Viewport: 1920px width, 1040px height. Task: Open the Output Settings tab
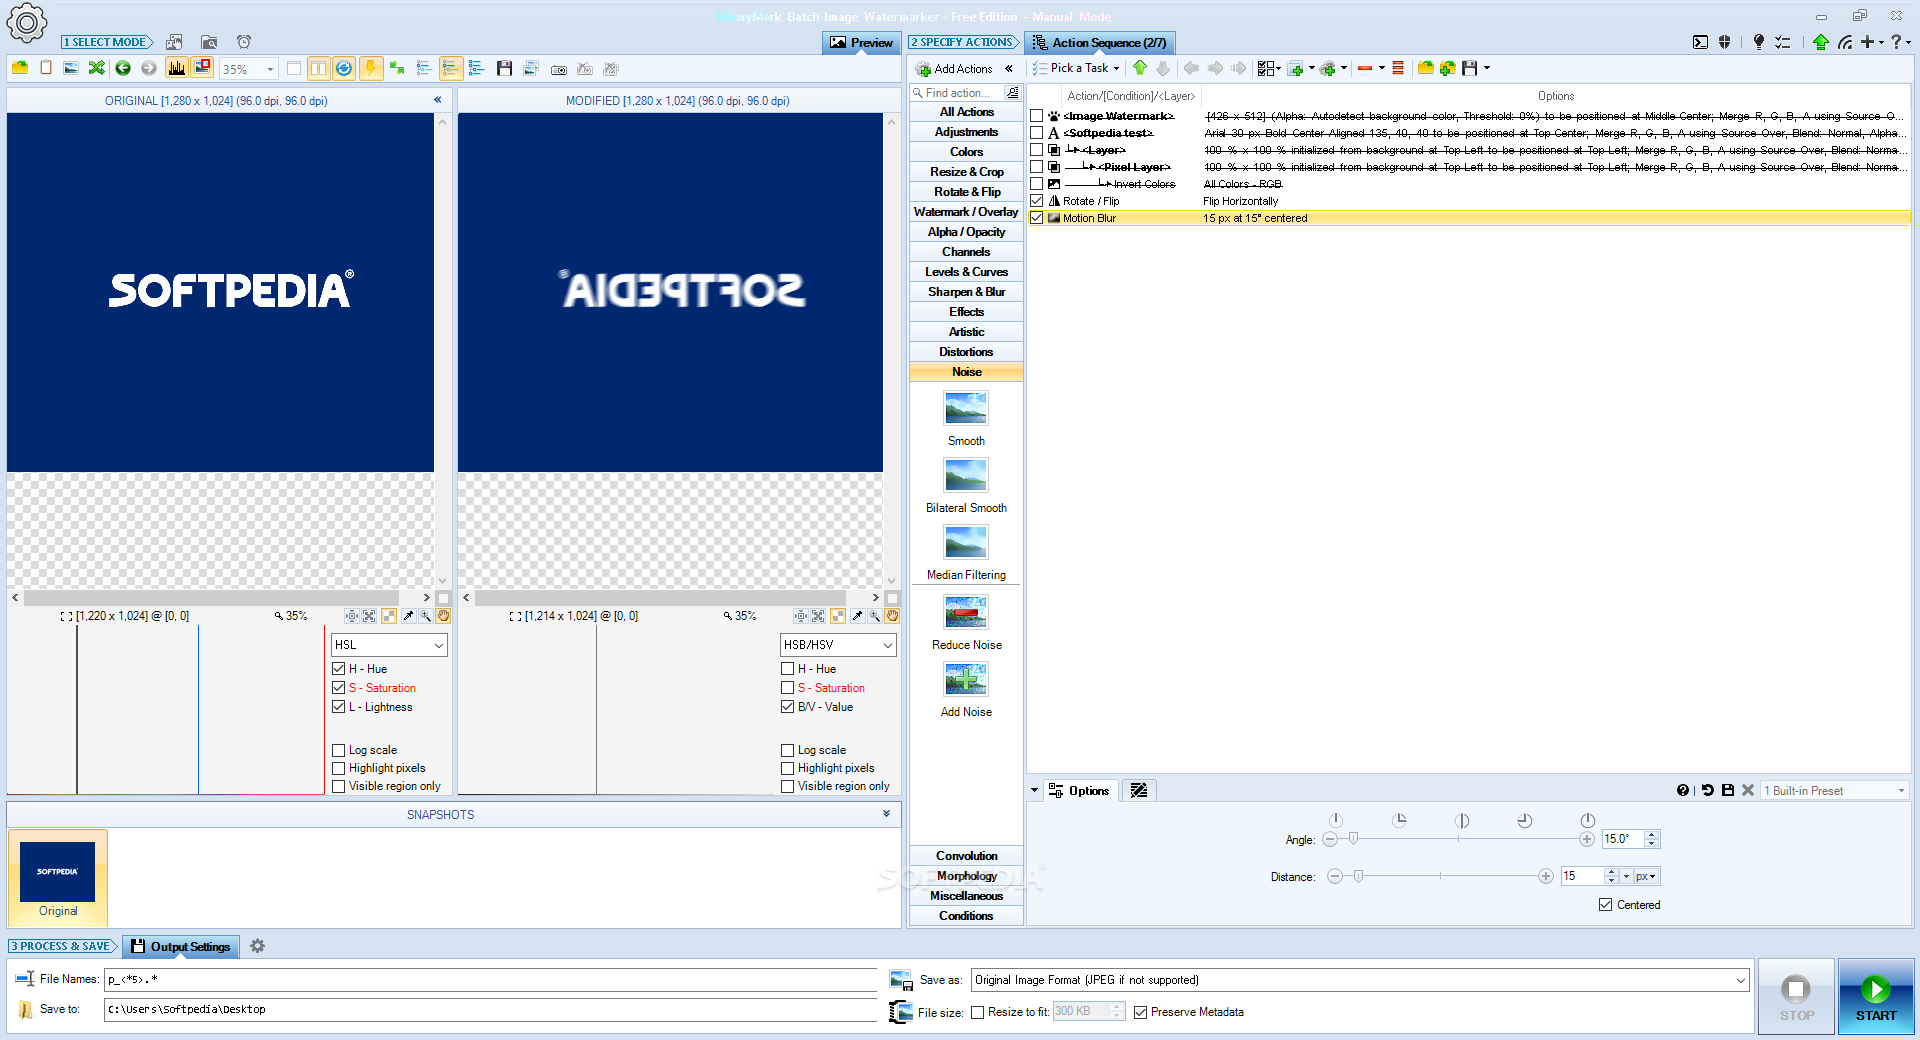(180, 946)
